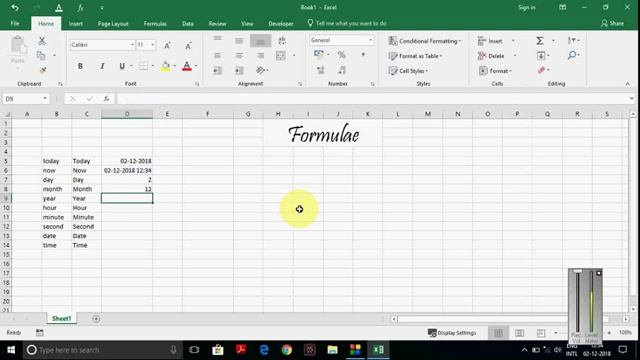
Task: Align text right
Action: point(260,56)
